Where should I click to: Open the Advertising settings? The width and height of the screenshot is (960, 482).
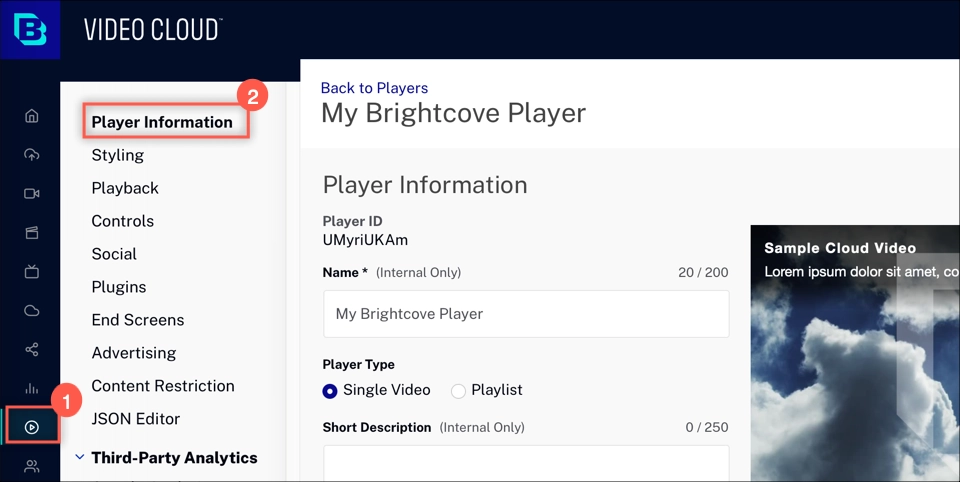(x=134, y=353)
